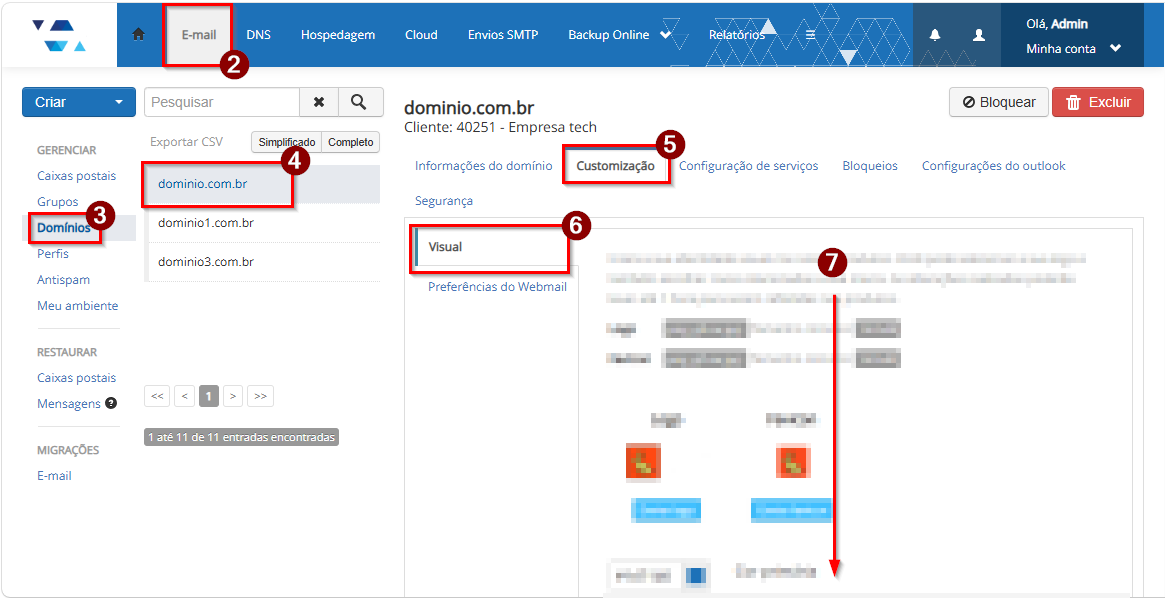
Task: Open the Cloud menu
Action: click(x=421, y=35)
